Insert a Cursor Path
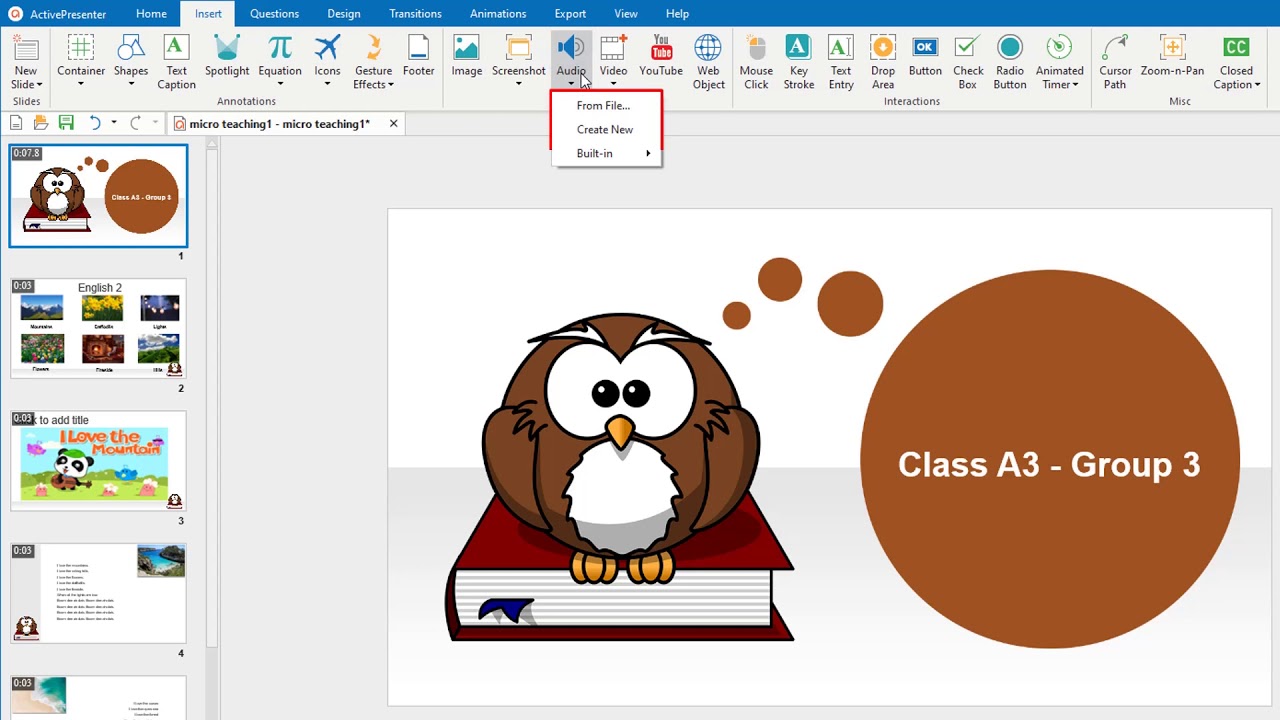Viewport: 1280px width, 720px height. click(1115, 62)
